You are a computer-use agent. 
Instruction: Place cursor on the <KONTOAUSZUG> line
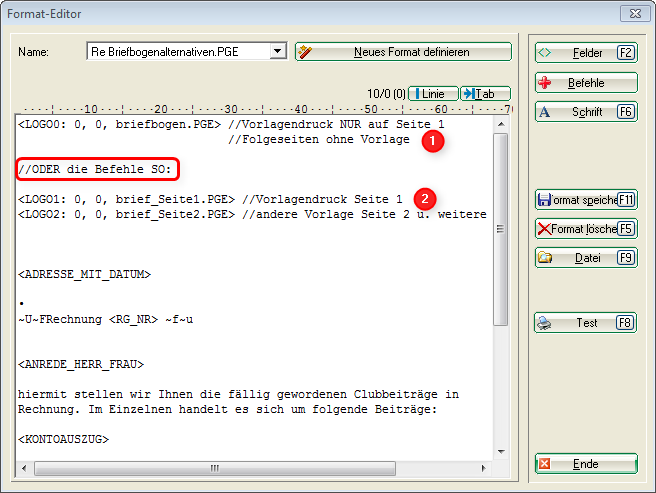click(63, 439)
